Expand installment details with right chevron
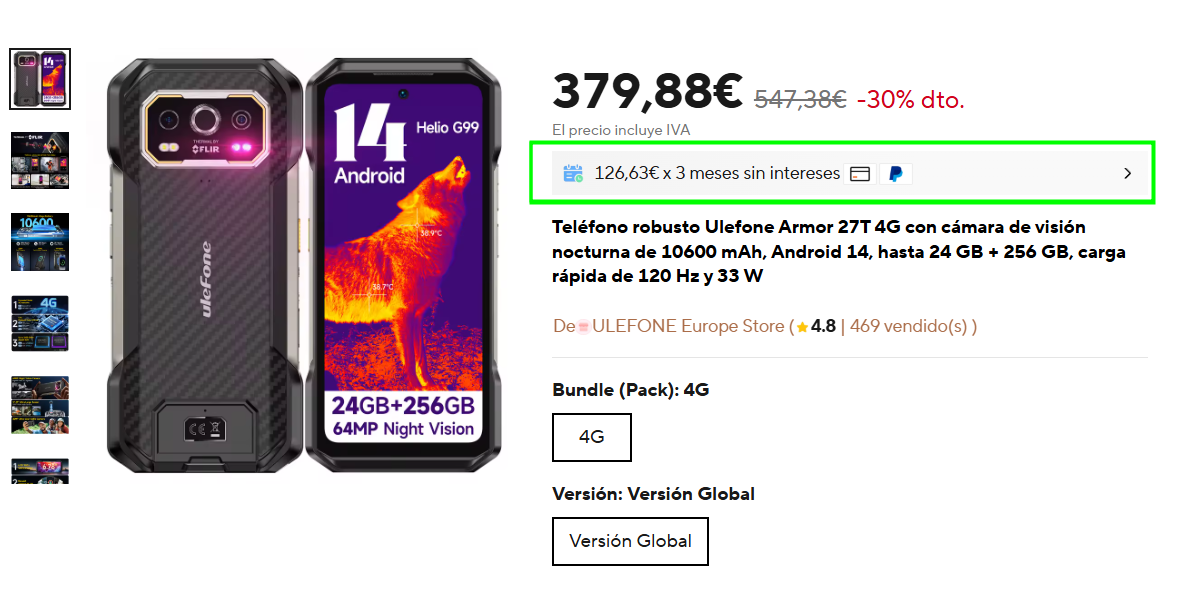1177x592 pixels. click(x=1127, y=173)
